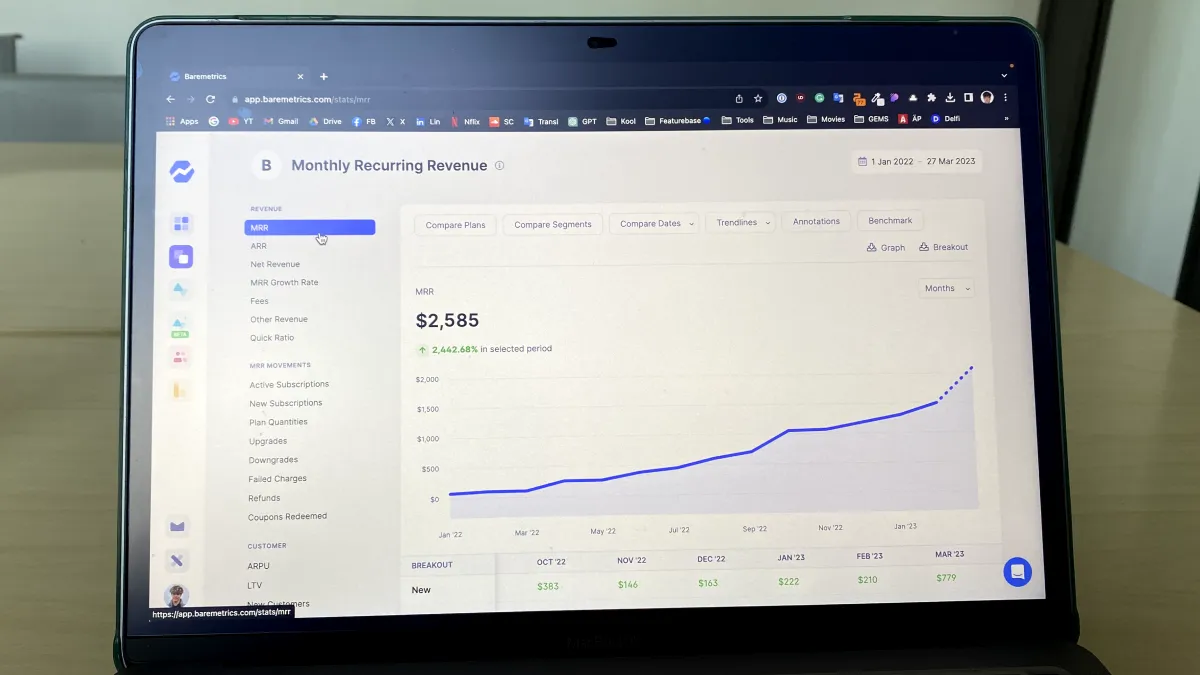Open the Compare Dates dropdown
This screenshot has height=675, width=1200.
click(654, 224)
